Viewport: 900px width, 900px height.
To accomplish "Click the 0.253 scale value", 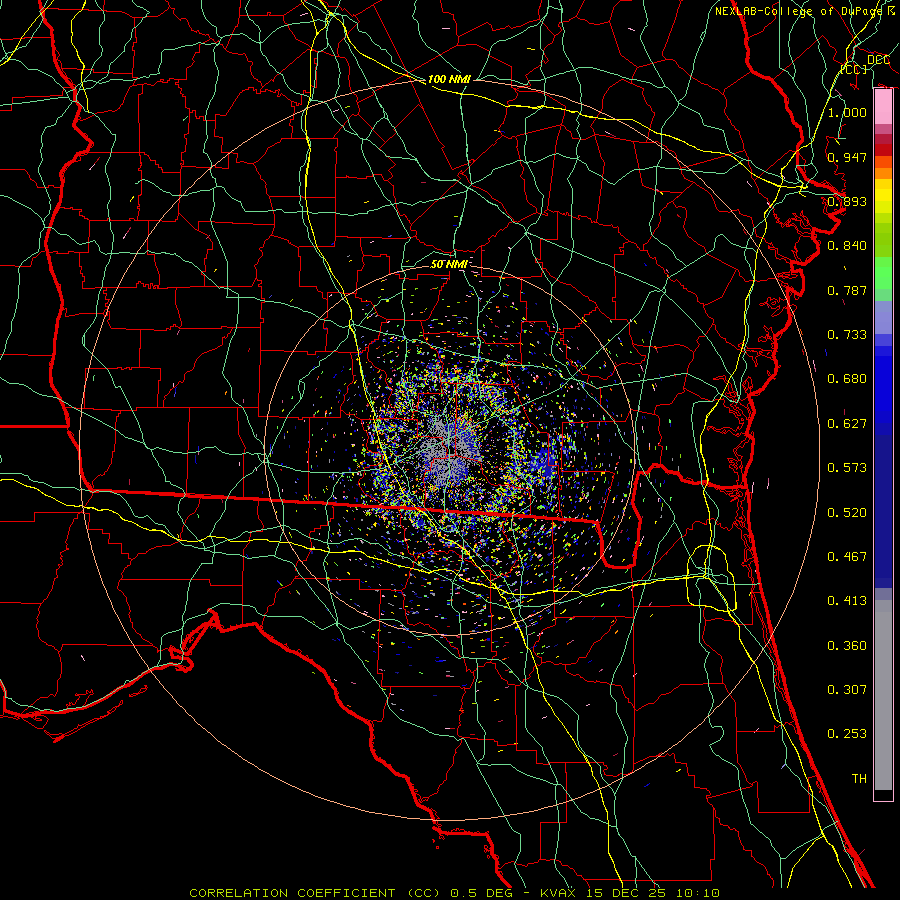I will coord(847,734).
